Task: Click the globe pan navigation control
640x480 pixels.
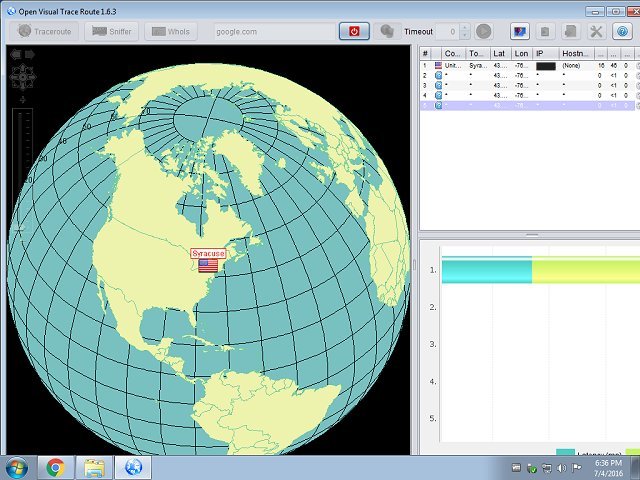Action: [x=22, y=76]
